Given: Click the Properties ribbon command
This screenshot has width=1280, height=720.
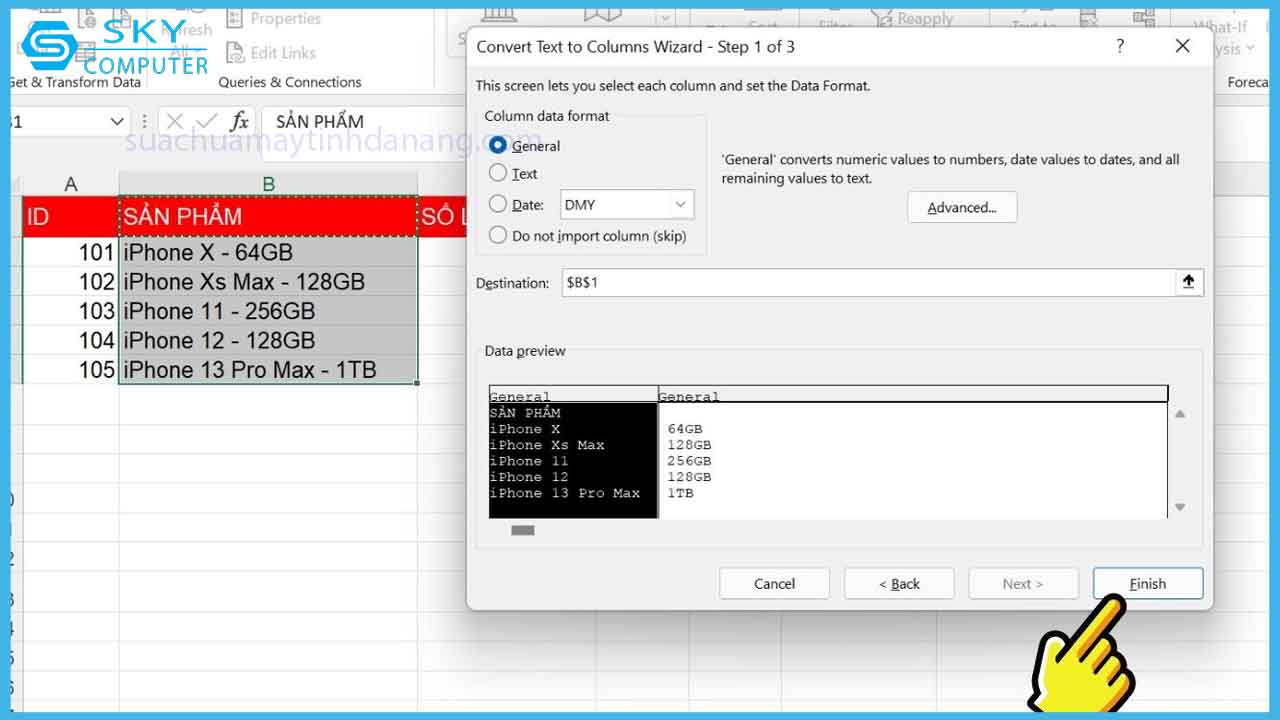Looking at the screenshot, I should 273,18.
